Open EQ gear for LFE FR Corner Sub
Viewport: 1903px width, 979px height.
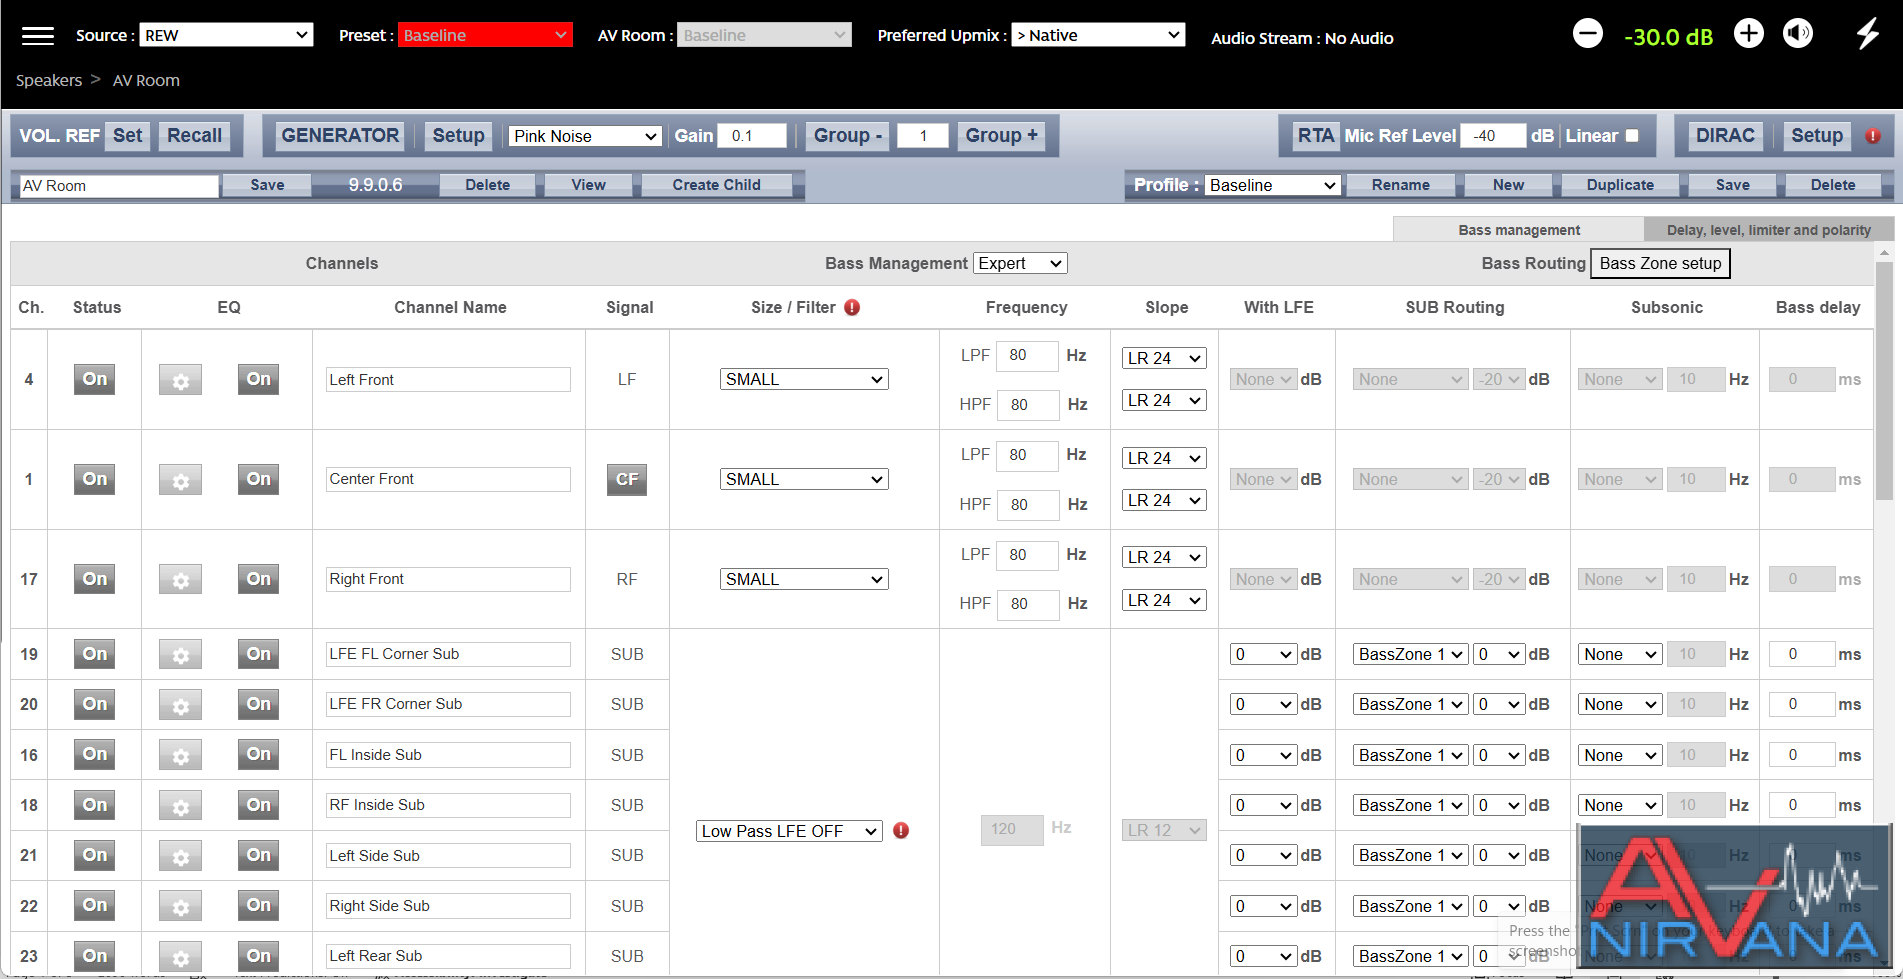point(180,705)
